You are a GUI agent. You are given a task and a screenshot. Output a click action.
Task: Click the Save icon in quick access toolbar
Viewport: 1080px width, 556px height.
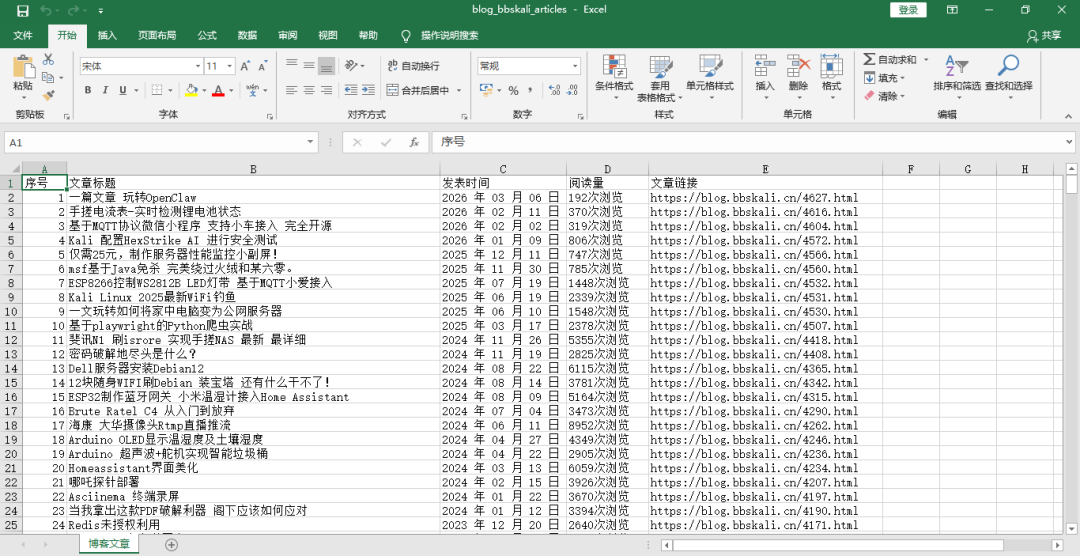[x=23, y=10]
